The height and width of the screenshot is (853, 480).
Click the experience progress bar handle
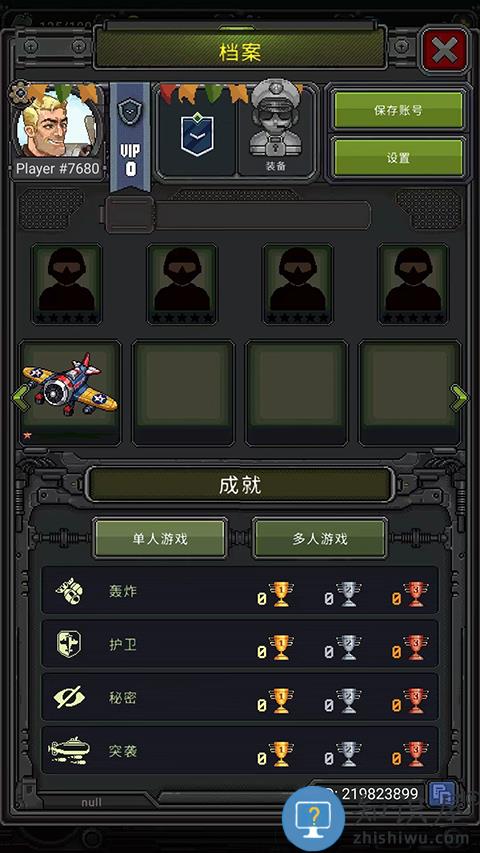coord(130,214)
